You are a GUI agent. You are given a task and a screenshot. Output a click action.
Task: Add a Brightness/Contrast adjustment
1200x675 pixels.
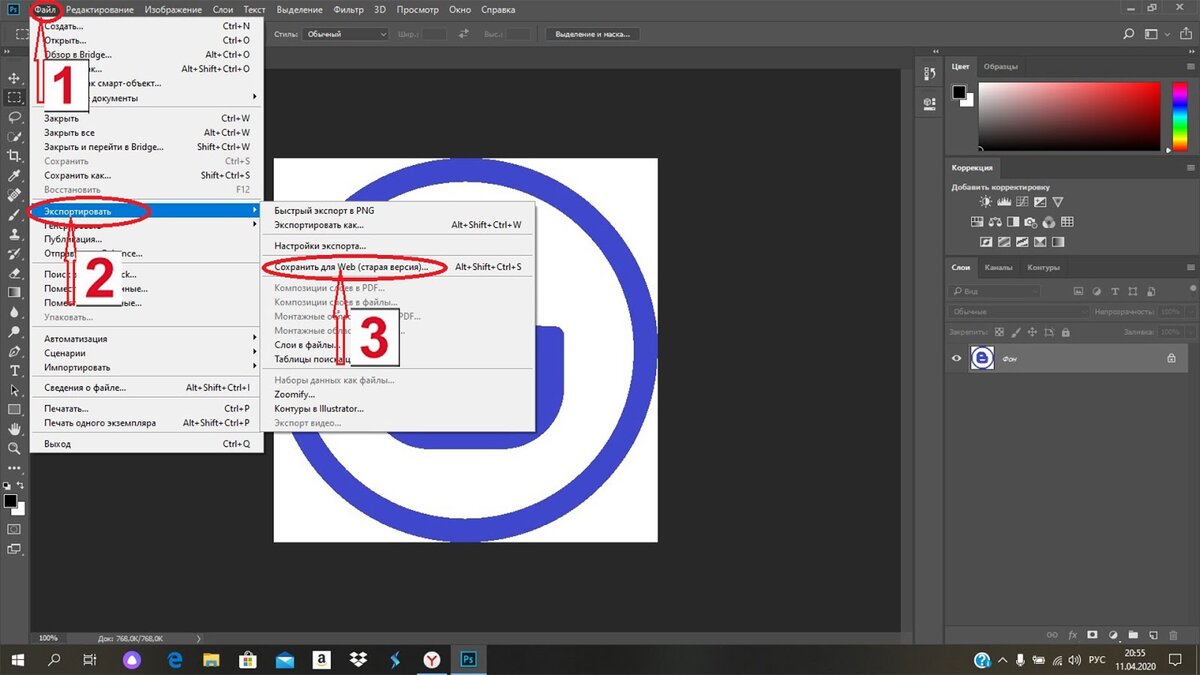[985, 202]
